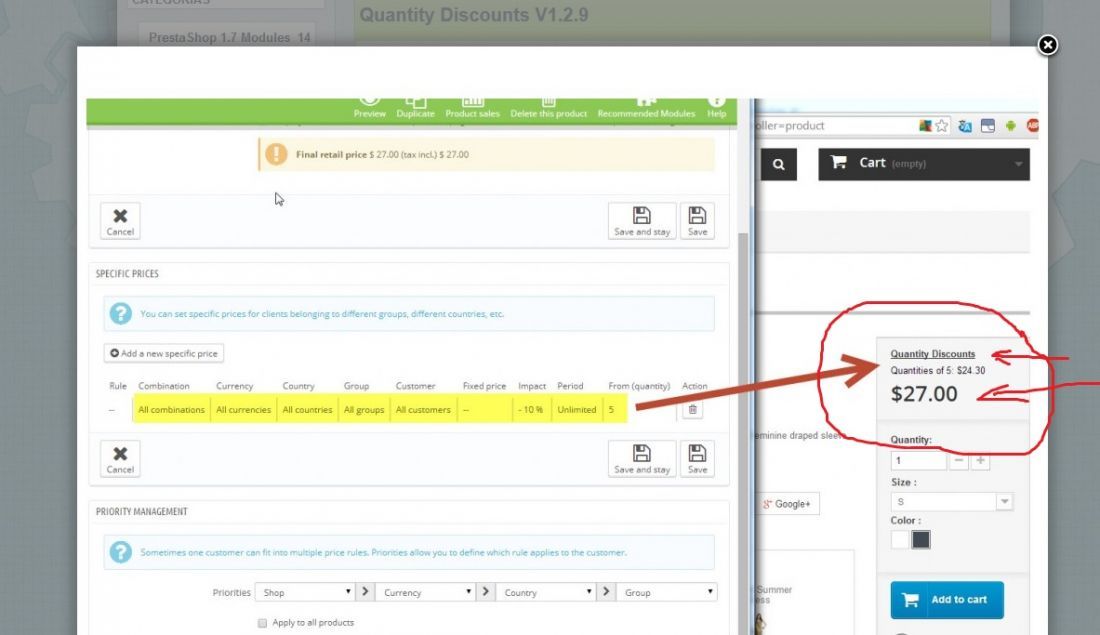The height and width of the screenshot is (635, 1100).
Task: Click the Cart shopping cart icon
Action: [838, 162]
